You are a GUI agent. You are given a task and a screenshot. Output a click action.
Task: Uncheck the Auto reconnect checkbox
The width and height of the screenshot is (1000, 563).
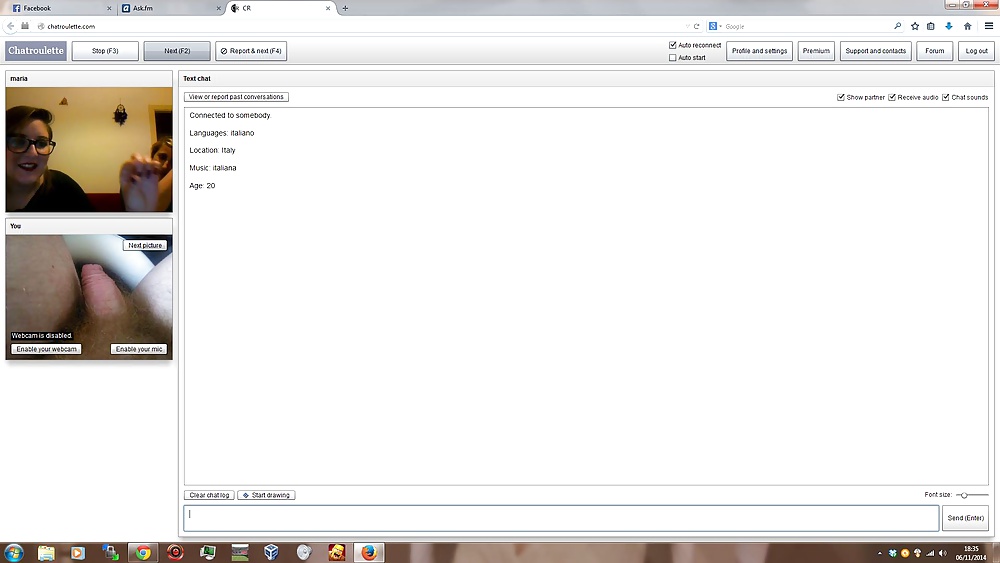[673, 45]
